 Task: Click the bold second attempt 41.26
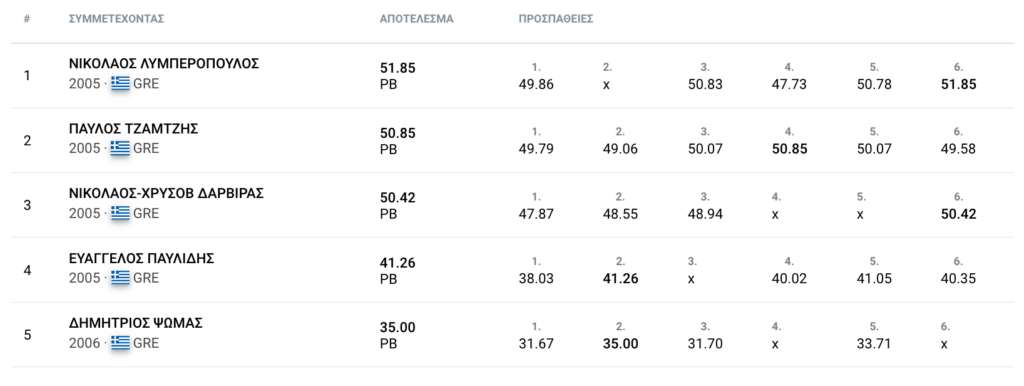click(620, 279)
